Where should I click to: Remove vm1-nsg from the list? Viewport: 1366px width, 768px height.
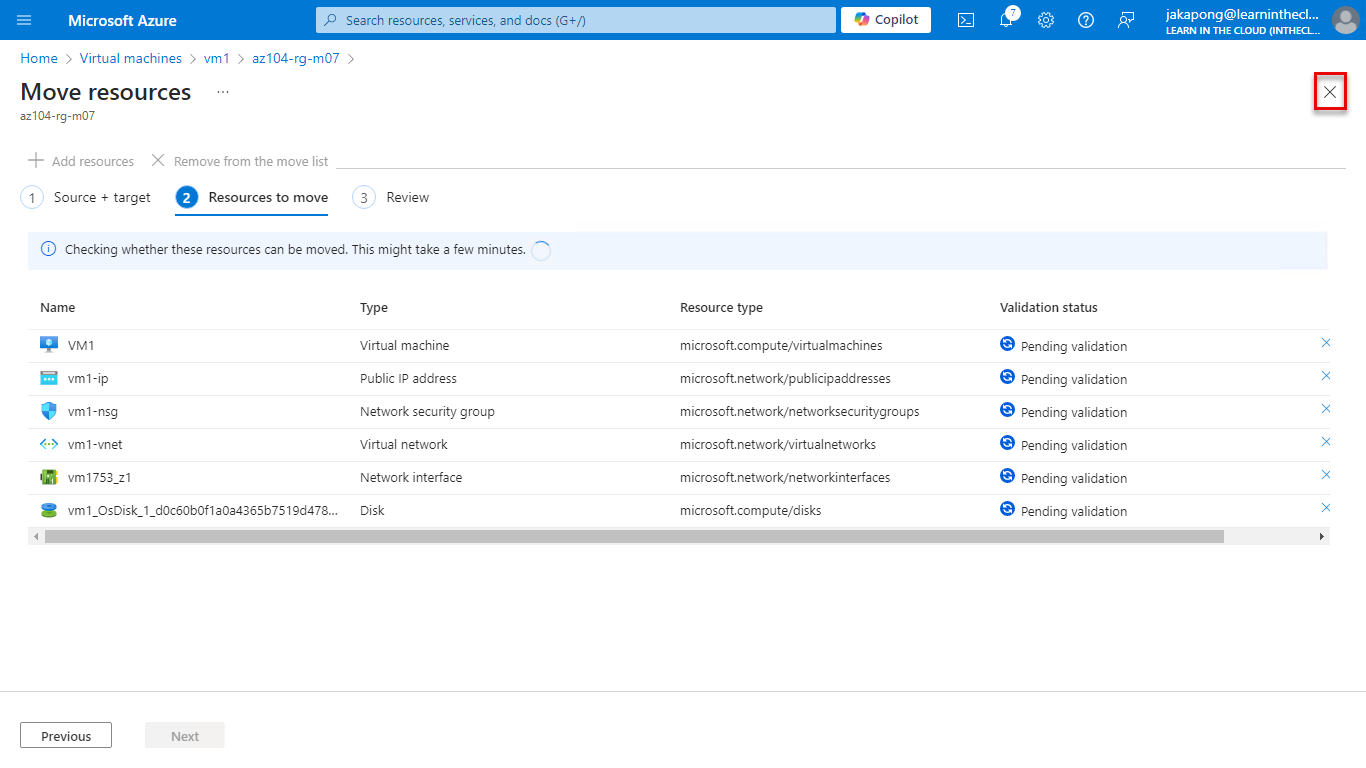(x=1326, y=409)
